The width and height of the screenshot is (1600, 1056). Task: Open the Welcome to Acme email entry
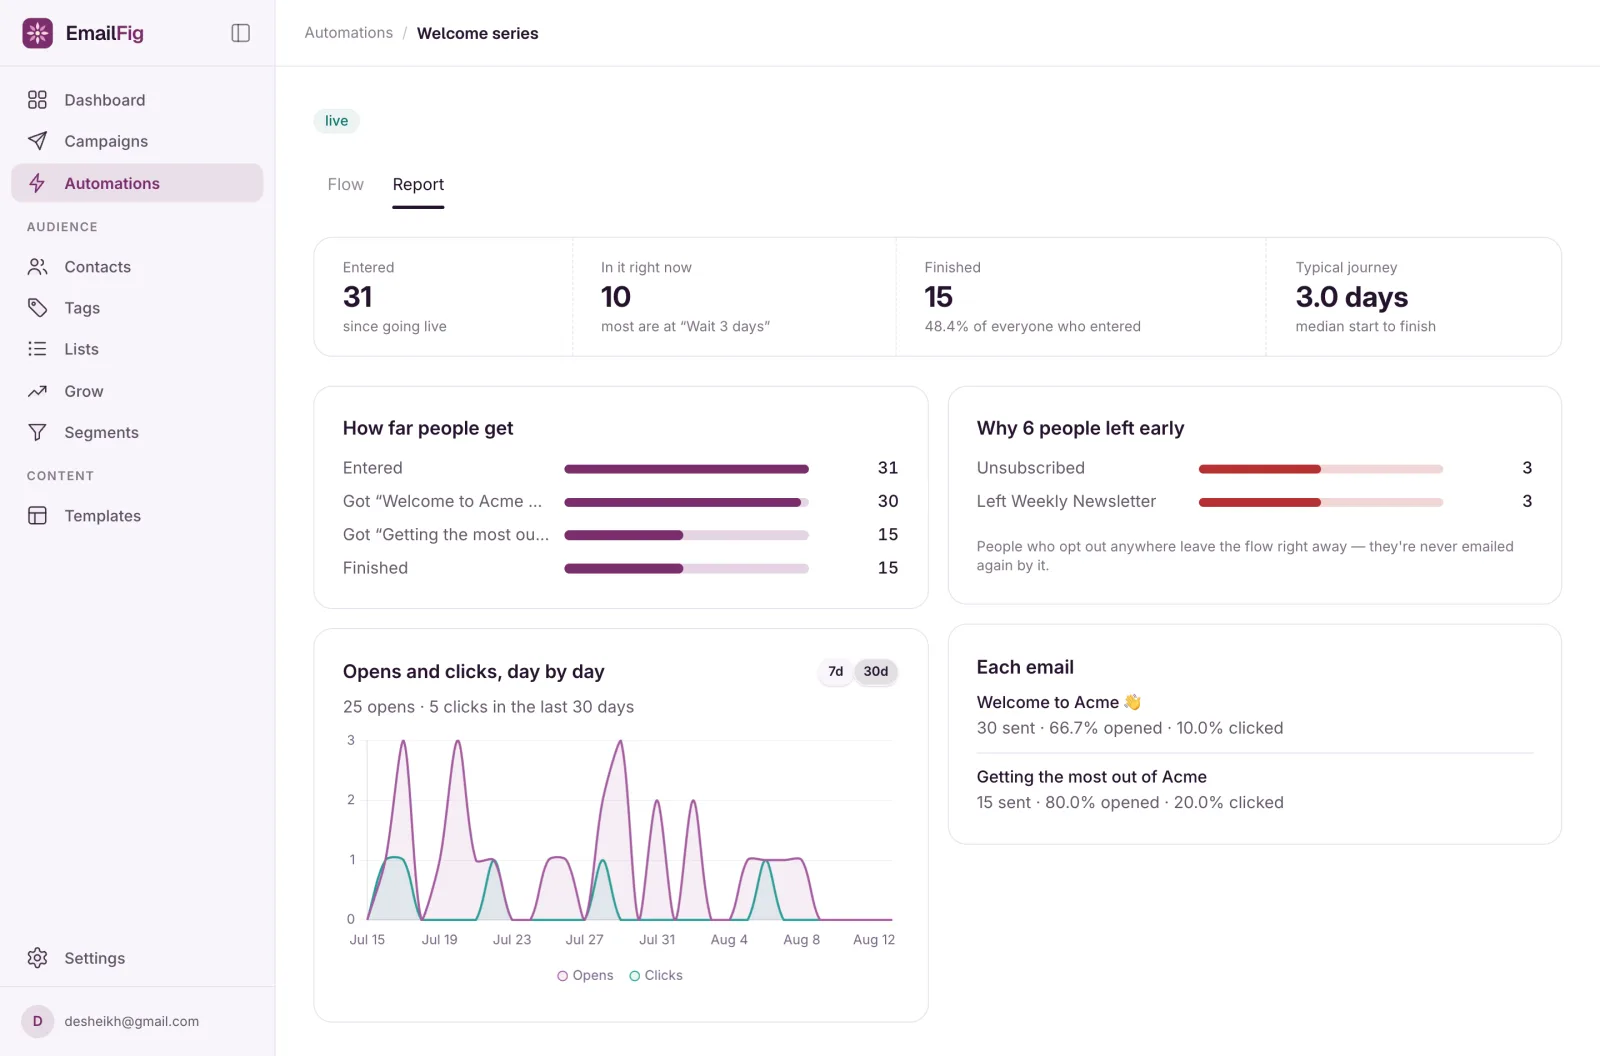click(x=1255, y=715)
